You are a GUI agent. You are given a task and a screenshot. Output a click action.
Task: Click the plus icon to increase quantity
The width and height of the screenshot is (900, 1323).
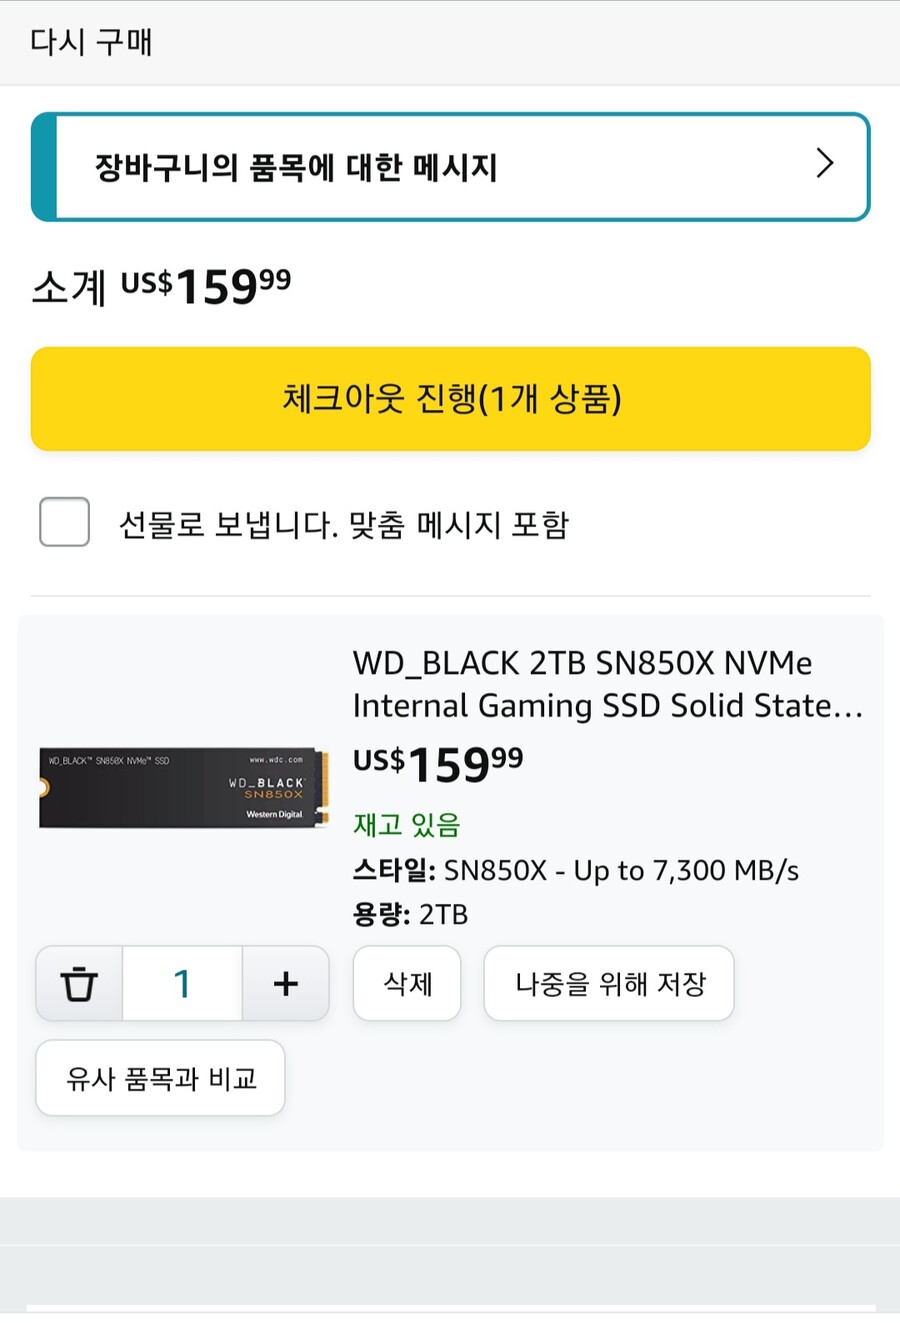point(286,983)
